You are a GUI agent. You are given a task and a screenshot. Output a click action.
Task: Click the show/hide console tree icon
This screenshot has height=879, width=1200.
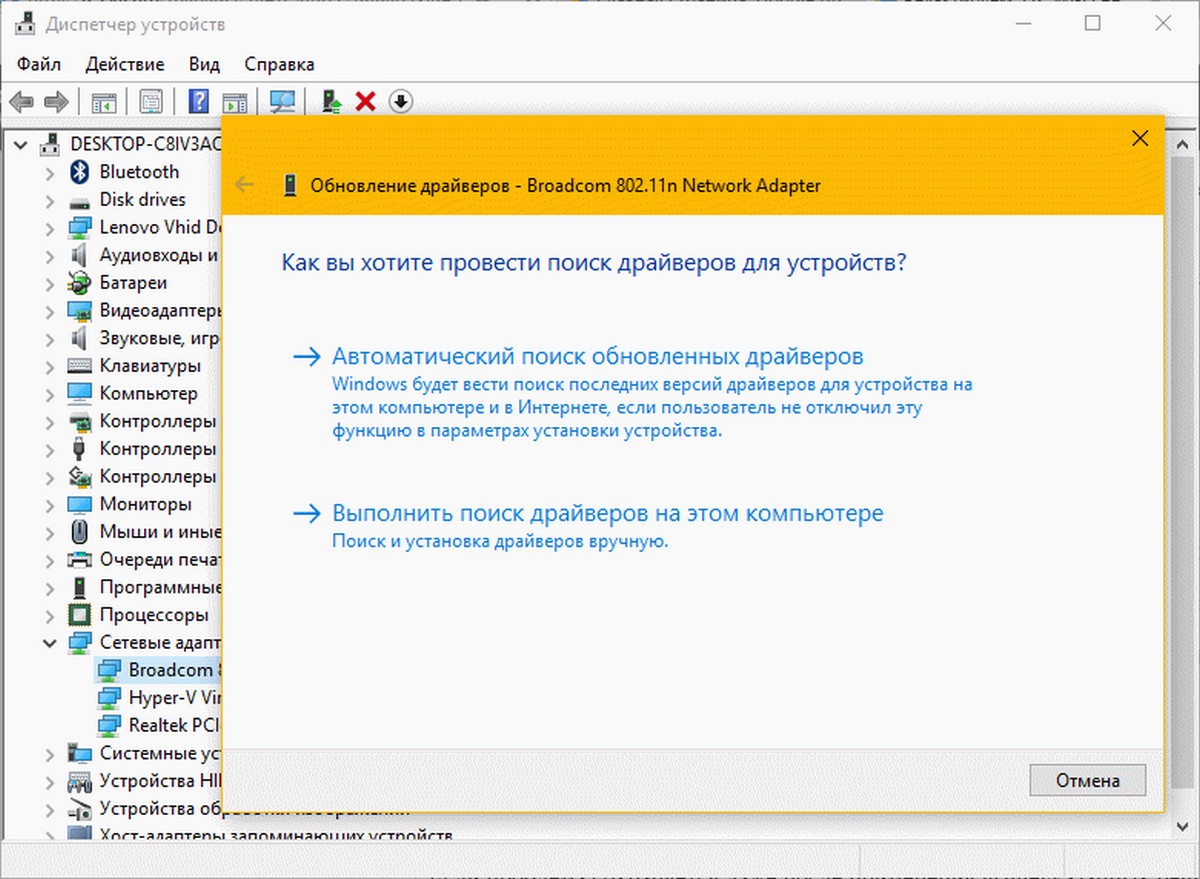click(x=104, y=101)
